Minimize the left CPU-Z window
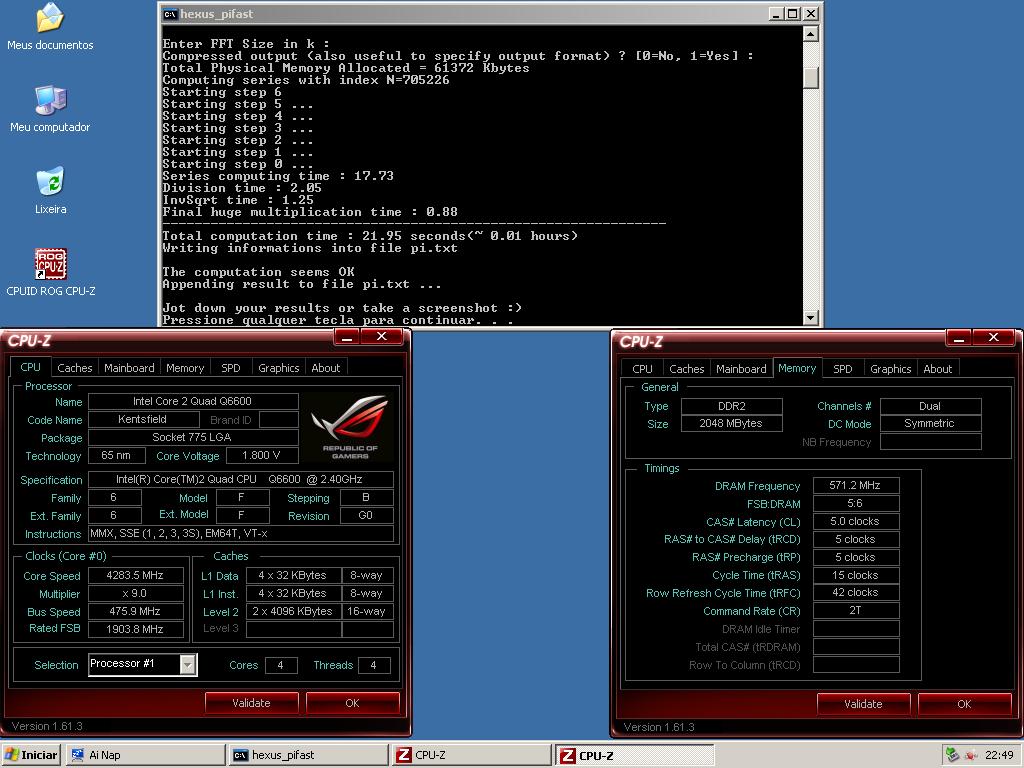This screenshot has width=1024, height=768. click(347, 338)
